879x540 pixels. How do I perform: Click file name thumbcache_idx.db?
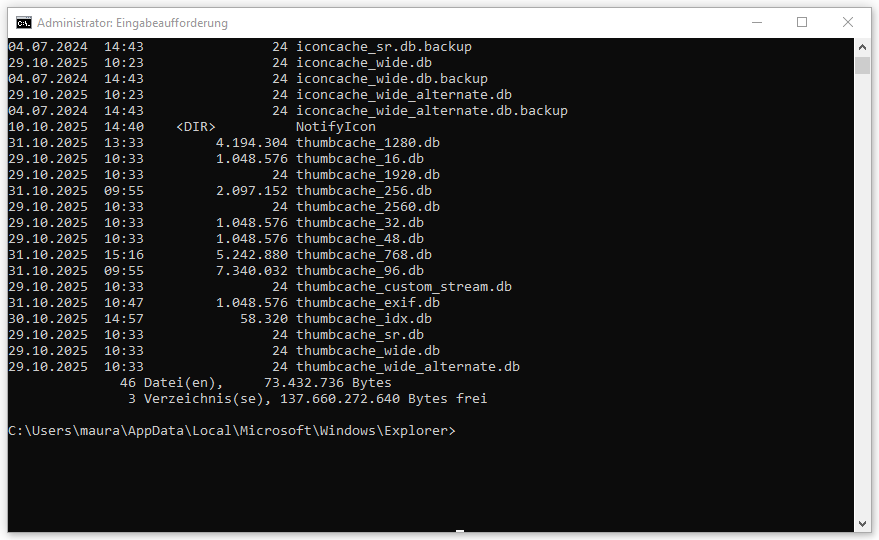click(x=364, y=319)
